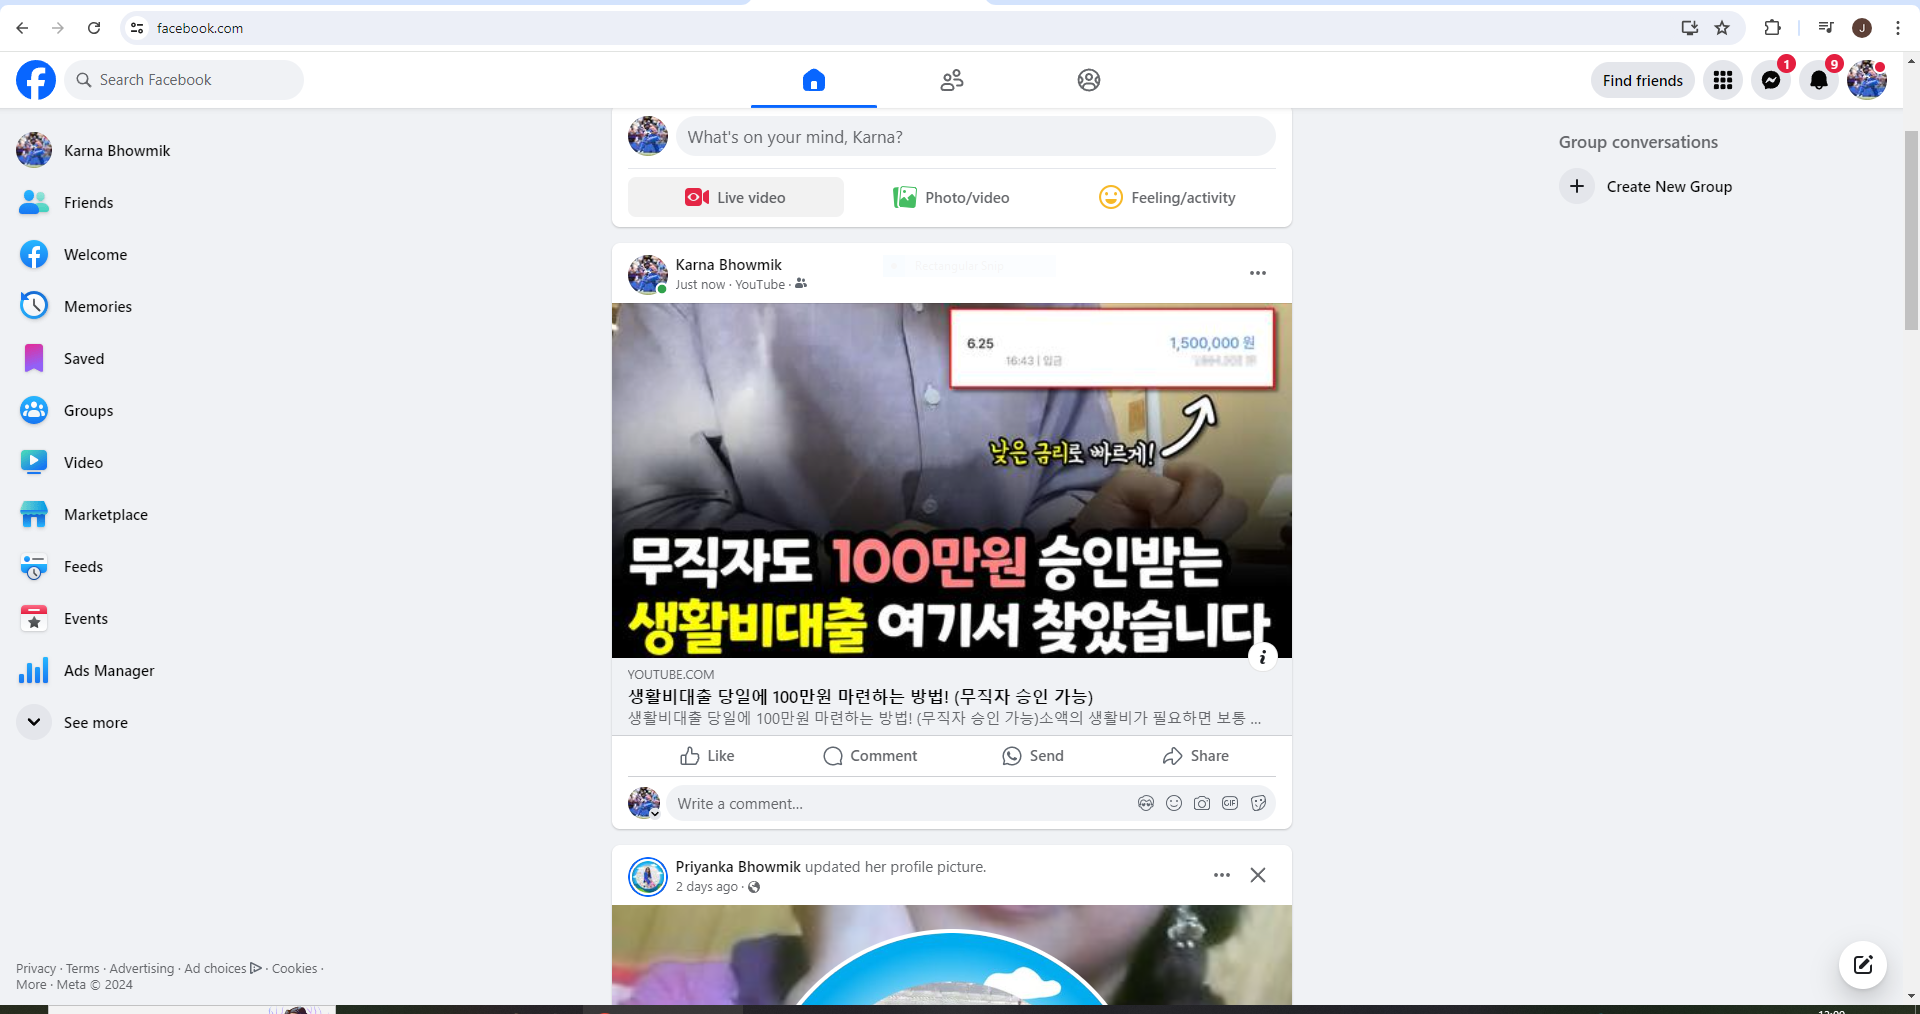1920x1014 pixels.
Task: Open options menu on Karna's post
Action: pos(1258,273)
